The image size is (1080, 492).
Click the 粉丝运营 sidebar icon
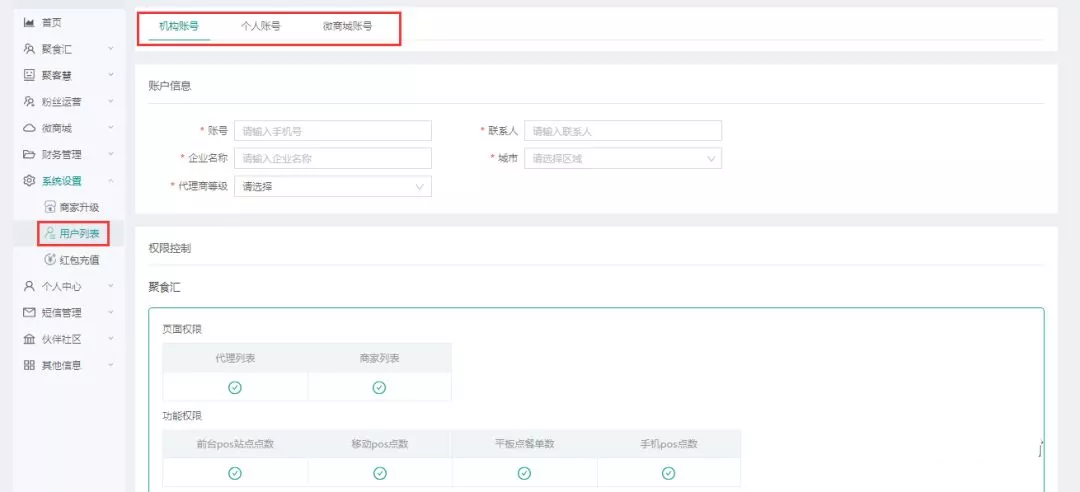point(29,102)
